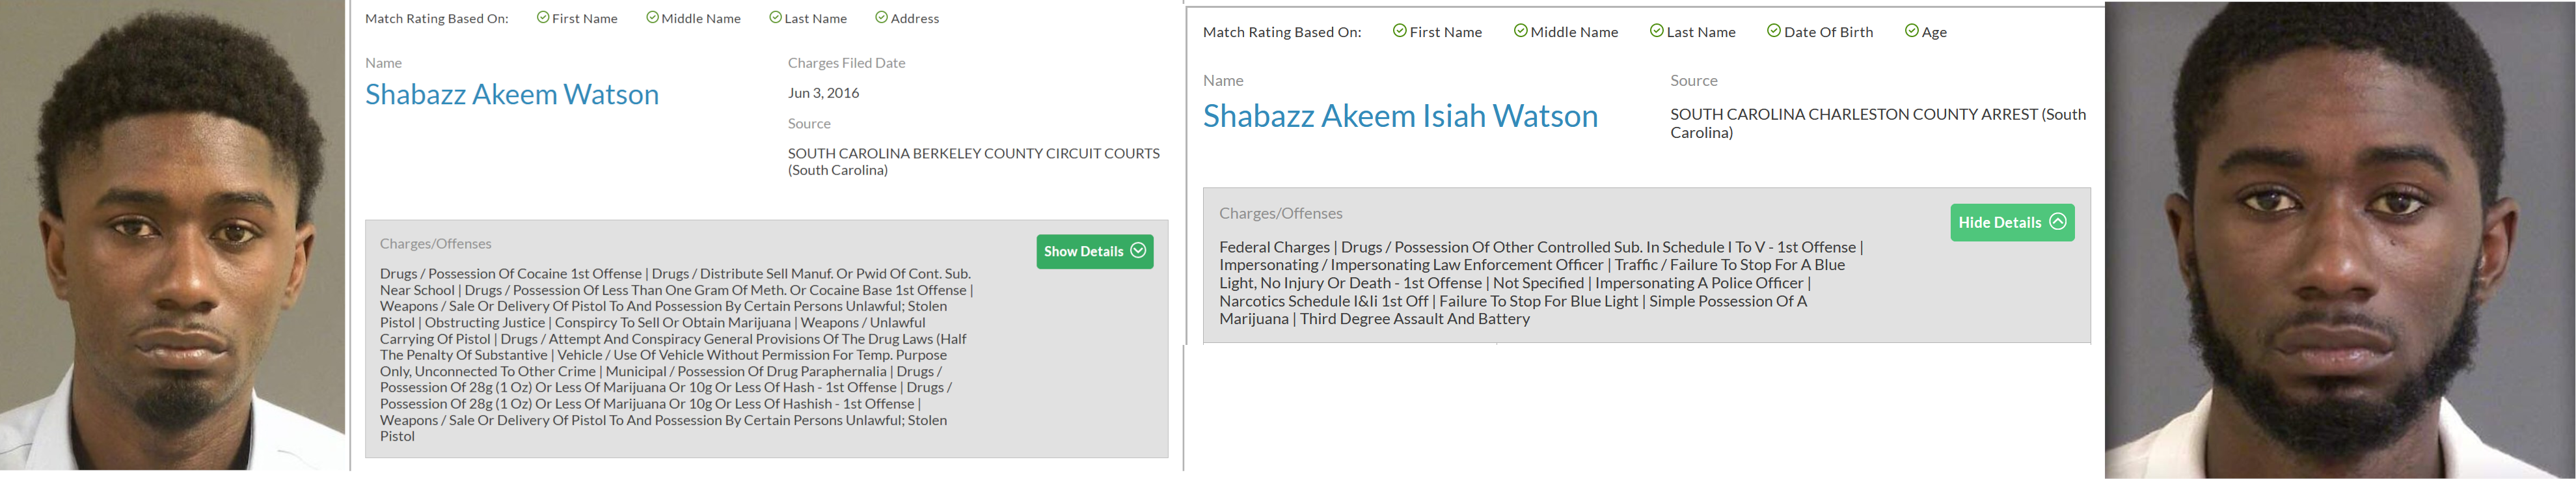The height and width of the screenshot is (479, 2576).
Task: Click Last Name checkmark in Charleston County record
Action: click(1656, 31)
